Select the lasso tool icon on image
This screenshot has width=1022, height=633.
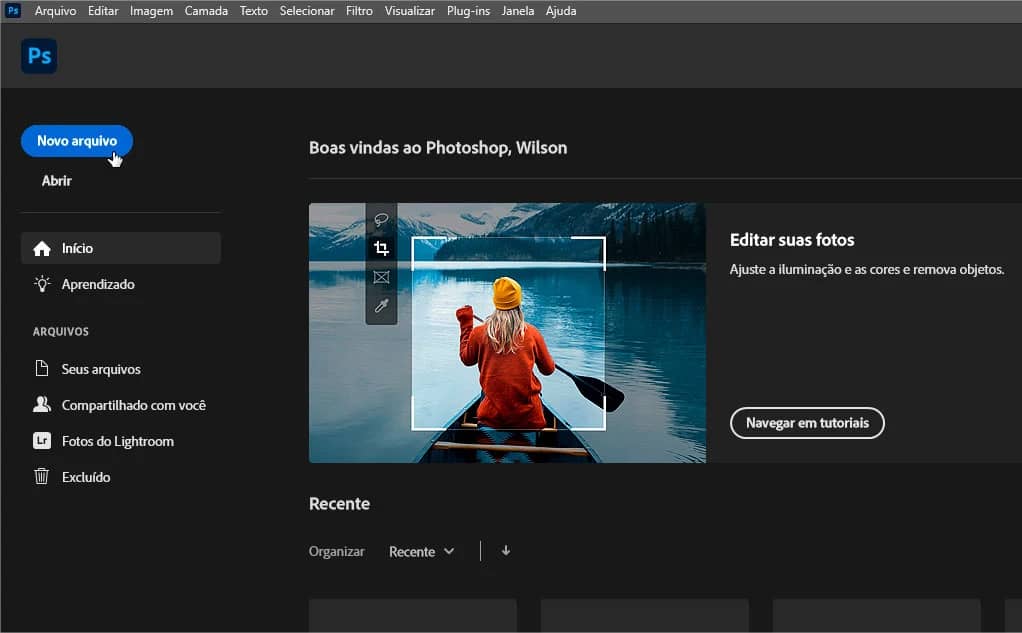pyautogui.click(x=381, y=219)
